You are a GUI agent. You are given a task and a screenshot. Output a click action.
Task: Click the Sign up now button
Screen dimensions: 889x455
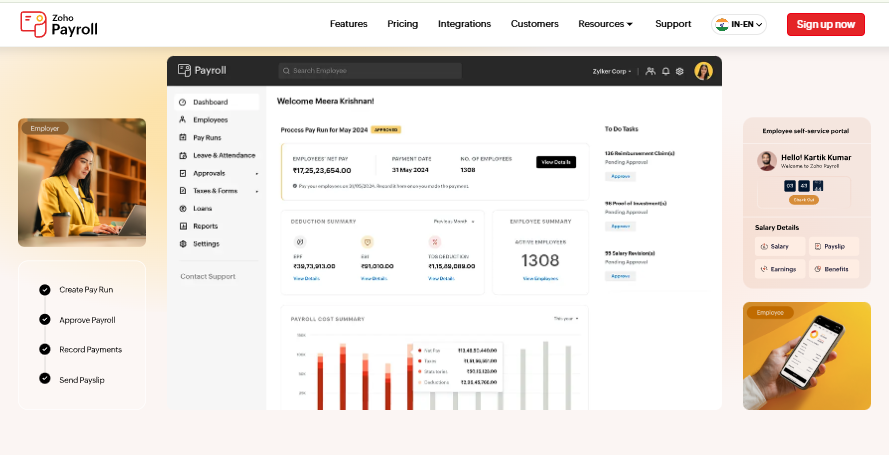pyautogui.click(x=826, y=24)
